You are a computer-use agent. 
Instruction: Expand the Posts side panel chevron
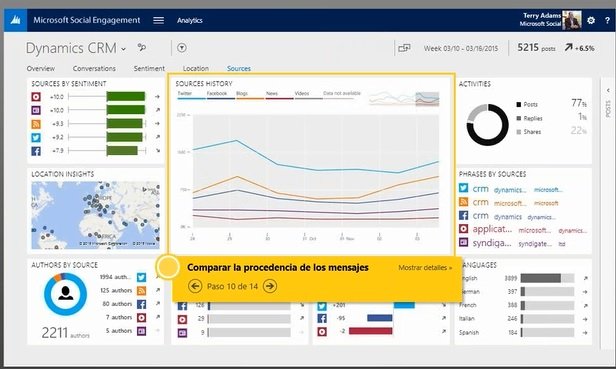[608, 90]
